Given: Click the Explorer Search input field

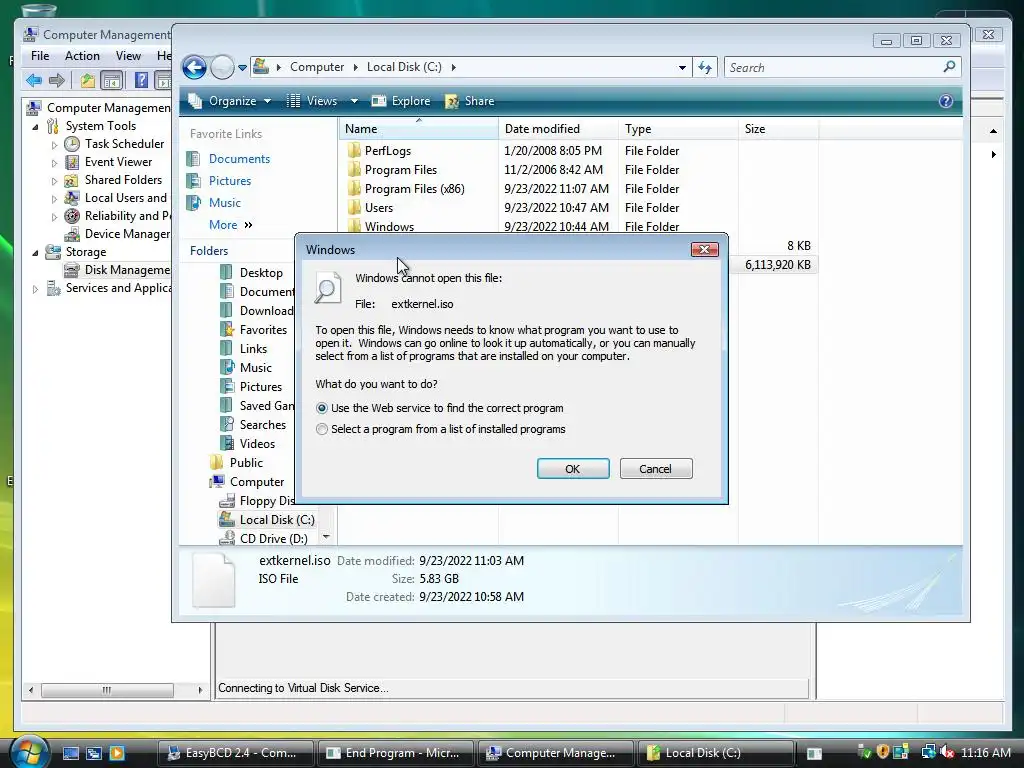Looking at the screenshot, I should [x=833, y=67].
